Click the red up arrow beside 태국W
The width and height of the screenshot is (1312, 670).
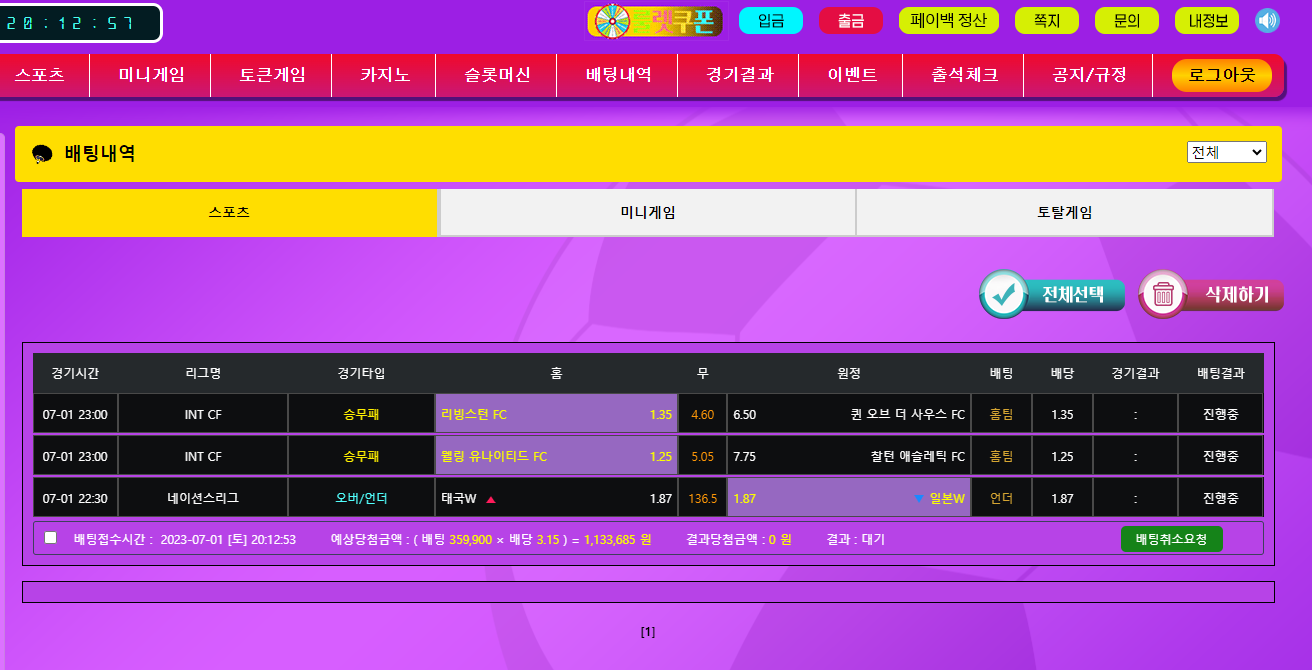pos(491,499)
